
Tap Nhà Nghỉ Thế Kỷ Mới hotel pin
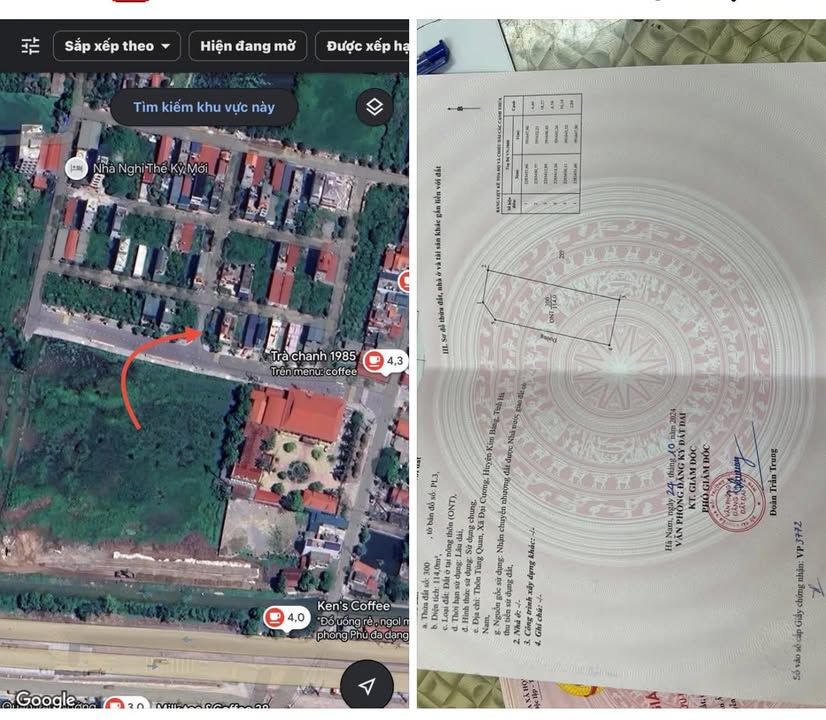click(76, 168)
